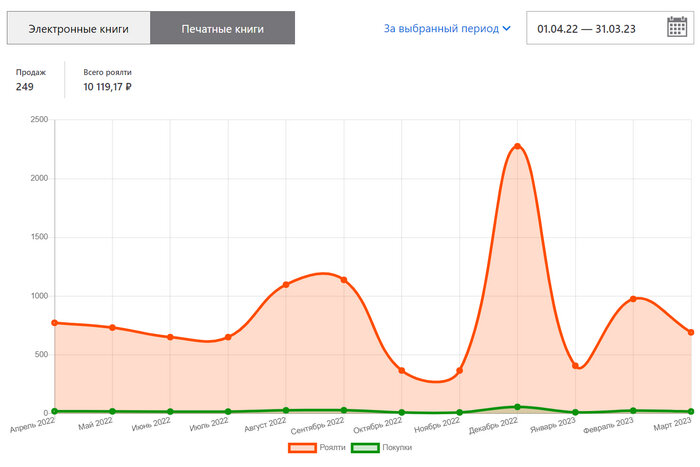Switch to Электронные книги tab

(x=79, y=28)
